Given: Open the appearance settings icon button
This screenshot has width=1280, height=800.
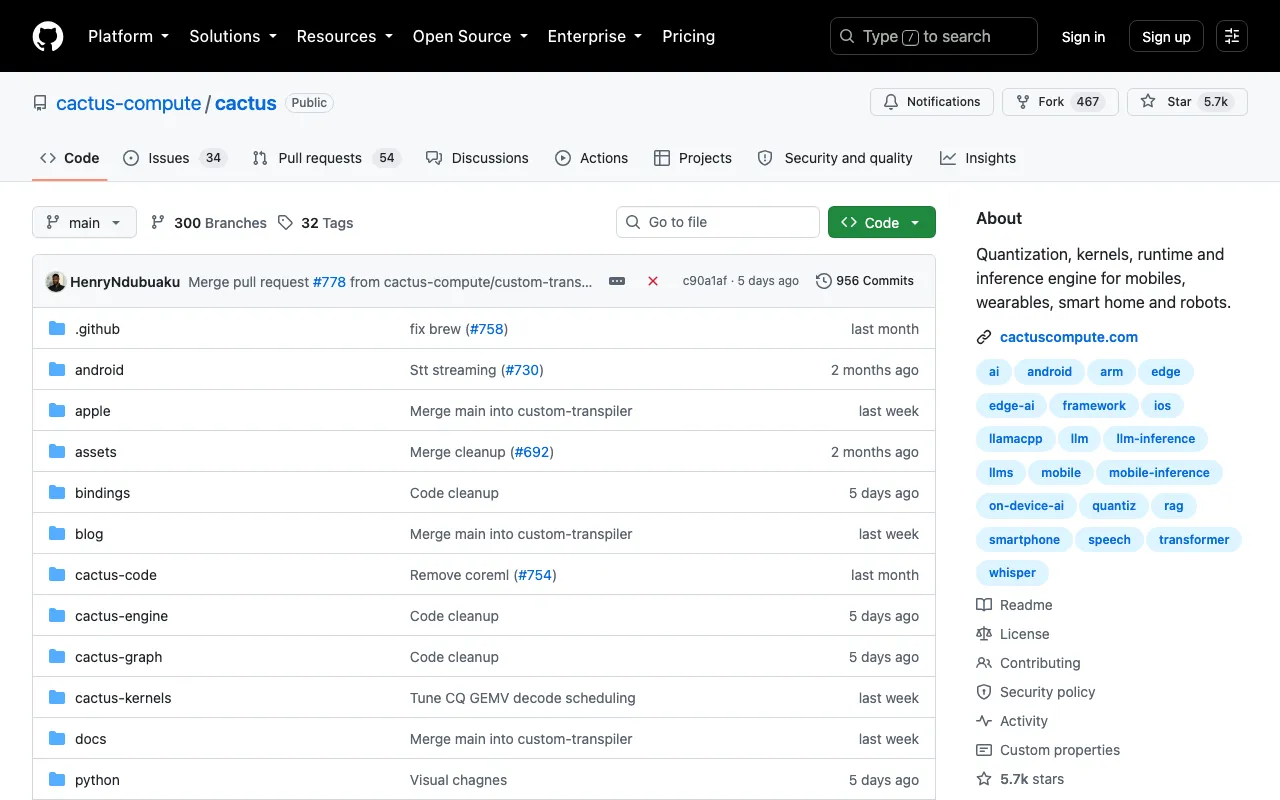Looking at the screenshot, I should (1232, 36).
